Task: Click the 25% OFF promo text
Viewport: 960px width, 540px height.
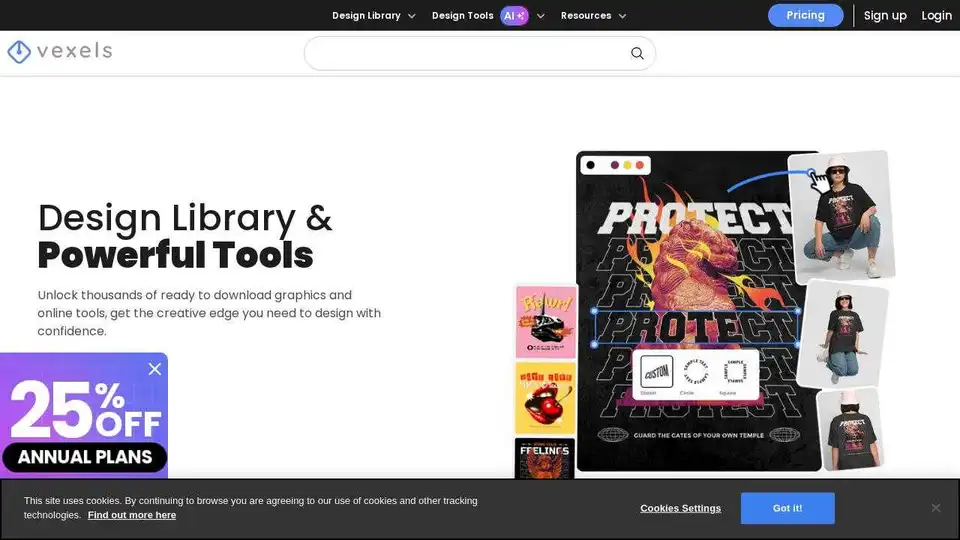Action: (86, 409)
